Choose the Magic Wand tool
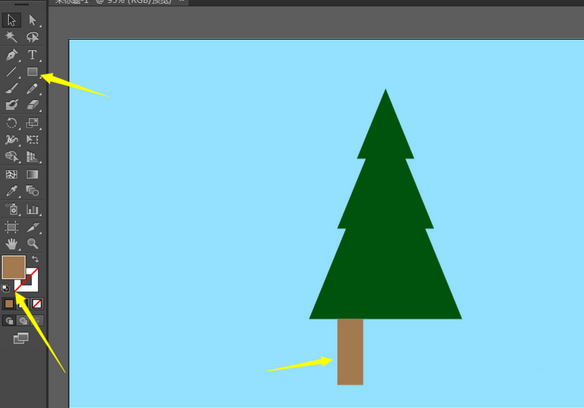Viewport: 584px width, 408px height. pyautogui.click(x=12, y=37)
